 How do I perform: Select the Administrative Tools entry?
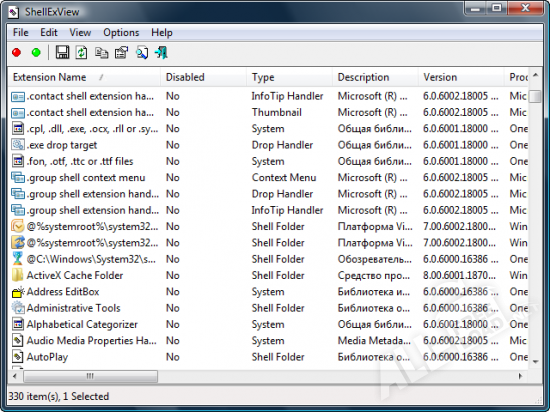pyautogui.click(x=73, y=308)
